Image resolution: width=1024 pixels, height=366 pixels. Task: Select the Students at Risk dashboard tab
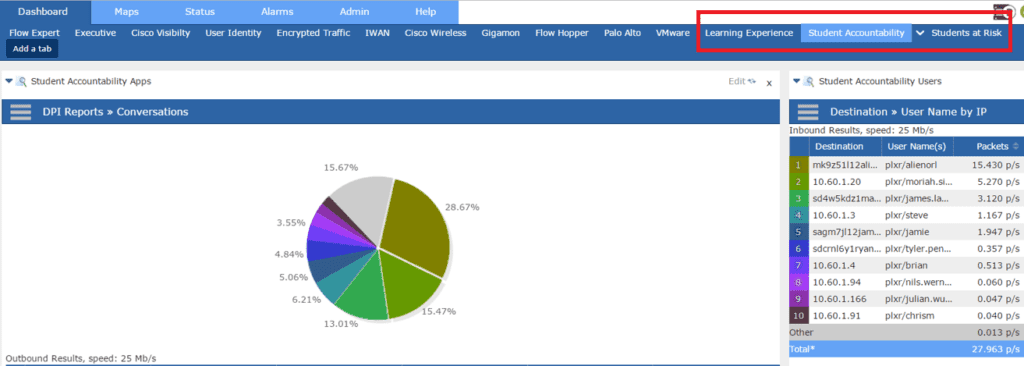click(966, 33)
